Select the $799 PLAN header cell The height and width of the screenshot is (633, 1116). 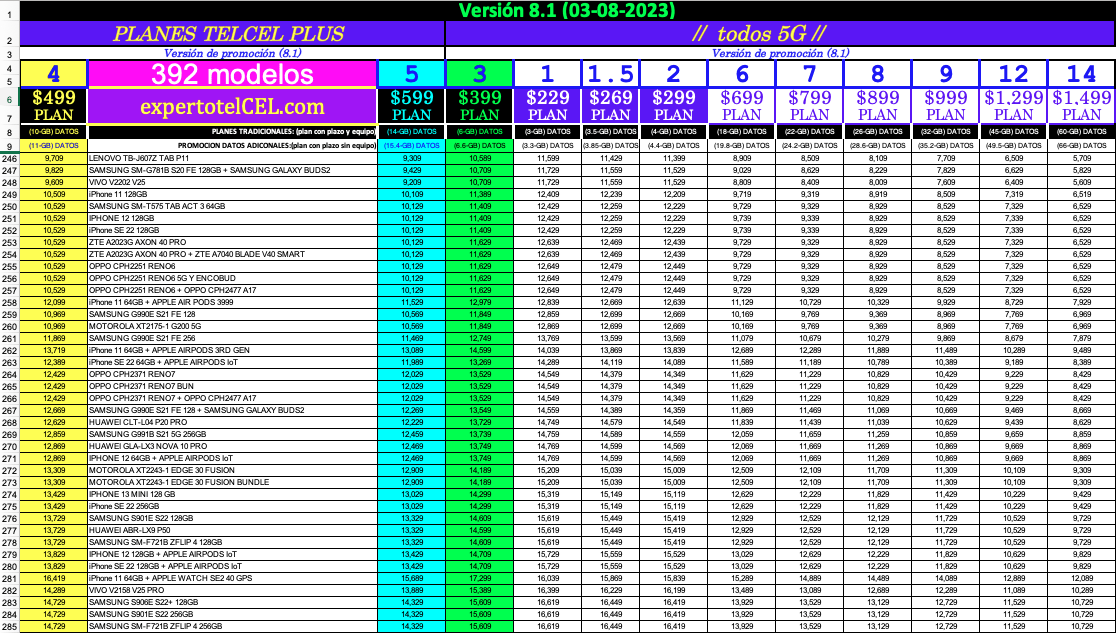[x=809, y=106]
